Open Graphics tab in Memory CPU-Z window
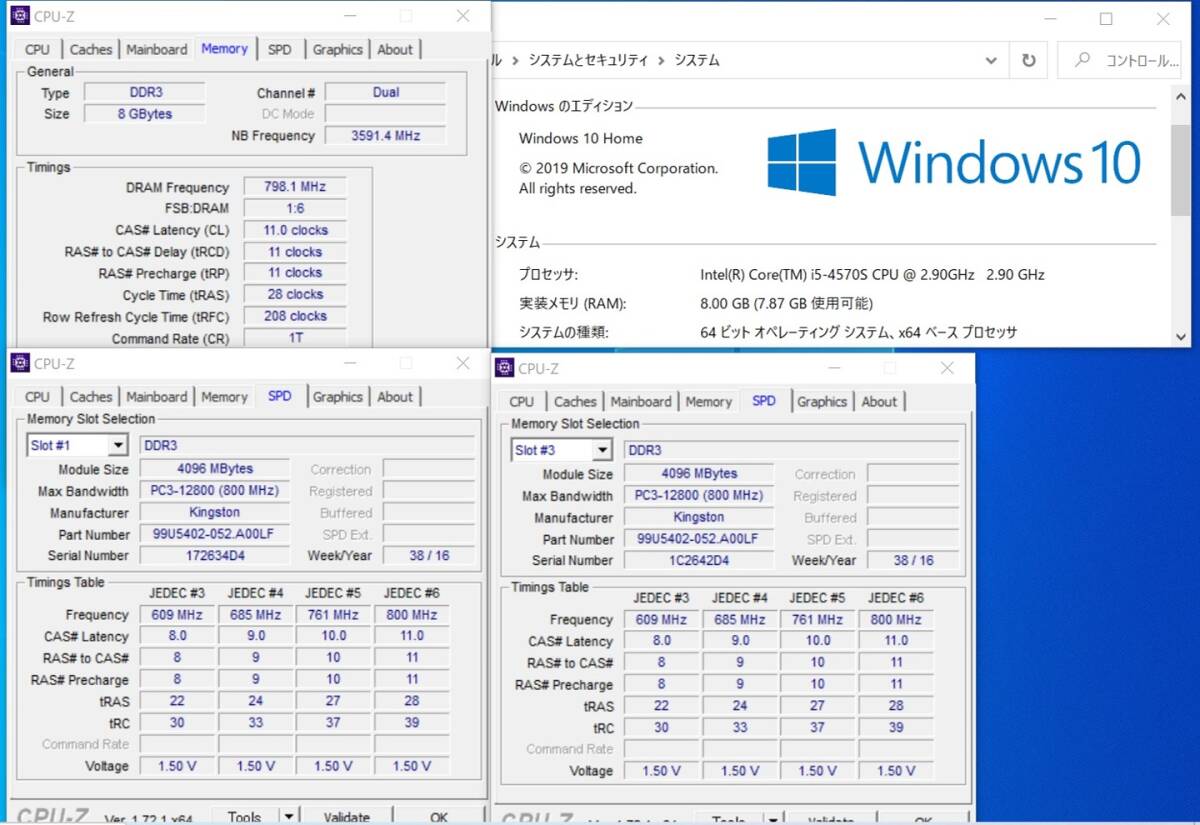This screenshot has width=1200, height=825. click(337, 49)
